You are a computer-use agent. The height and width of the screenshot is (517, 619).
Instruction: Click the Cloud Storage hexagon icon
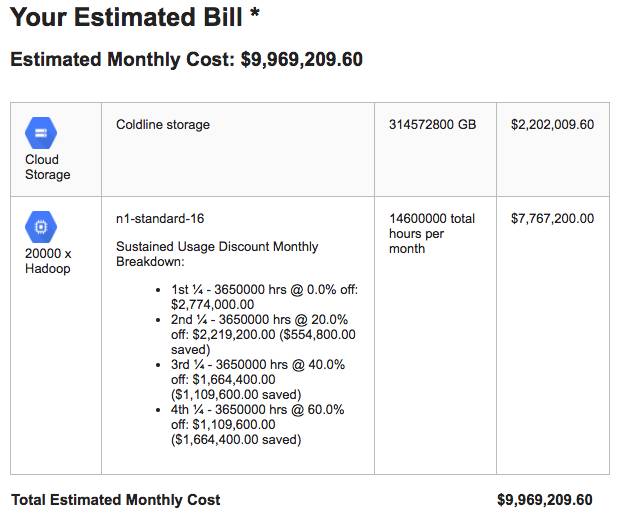41,133
